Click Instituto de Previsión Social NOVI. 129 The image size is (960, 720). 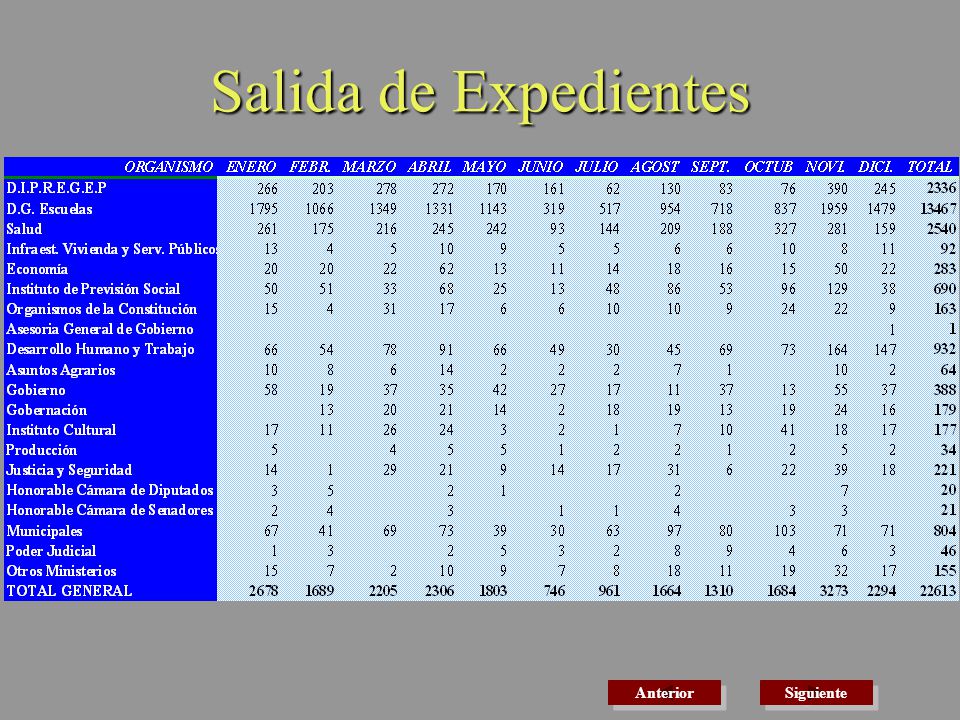click(837, 289)
